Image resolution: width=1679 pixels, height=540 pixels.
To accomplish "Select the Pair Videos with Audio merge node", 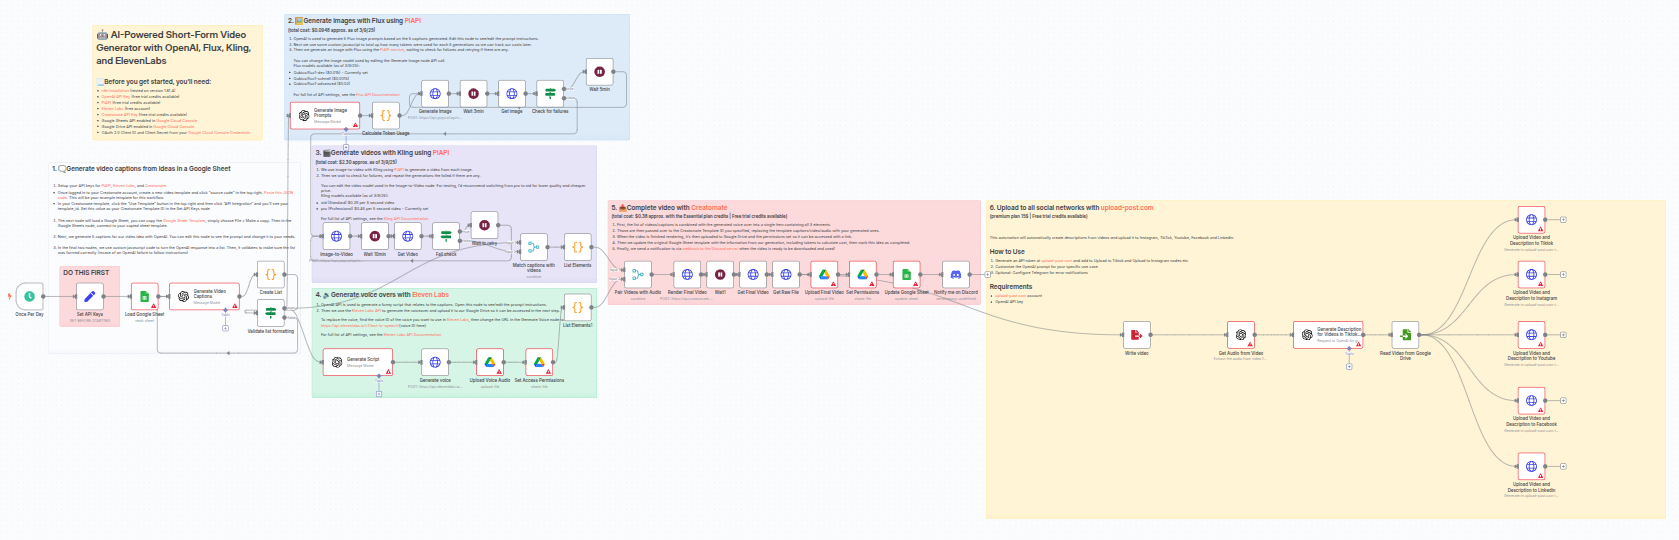I will tap(638, 274).
